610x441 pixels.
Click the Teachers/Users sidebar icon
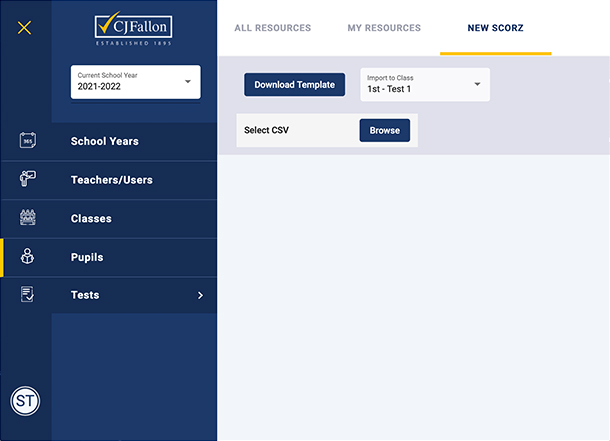tap(27, 180)
